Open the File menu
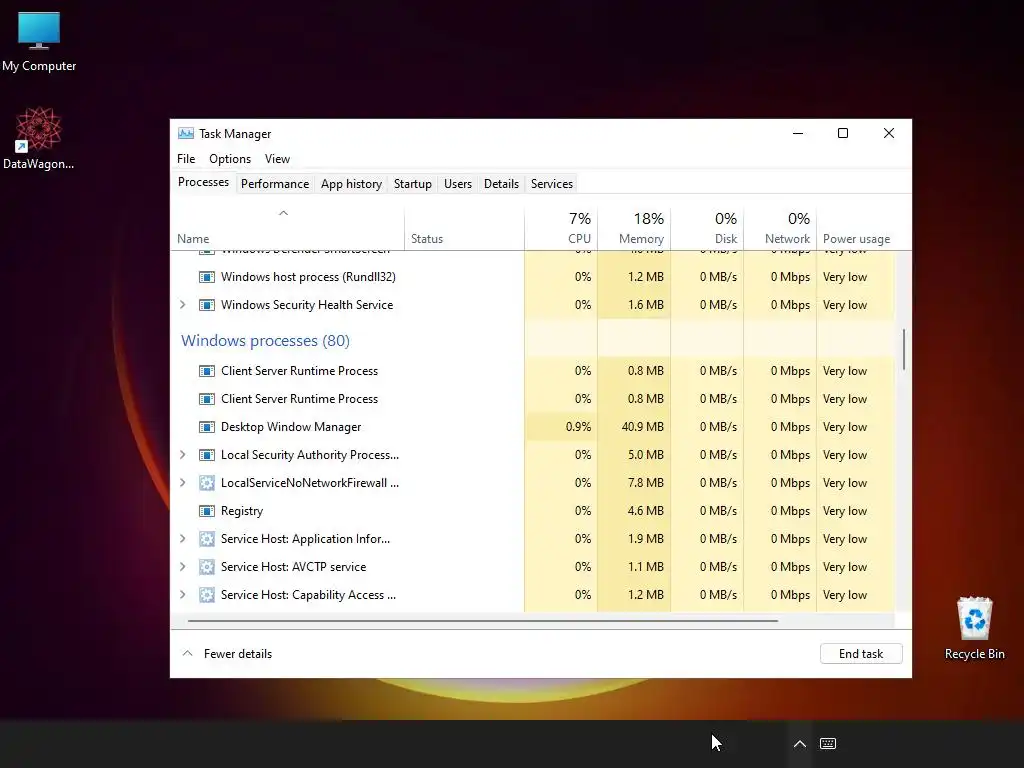The width and height of the screenshot is (1024, 768). coord(186,159)
